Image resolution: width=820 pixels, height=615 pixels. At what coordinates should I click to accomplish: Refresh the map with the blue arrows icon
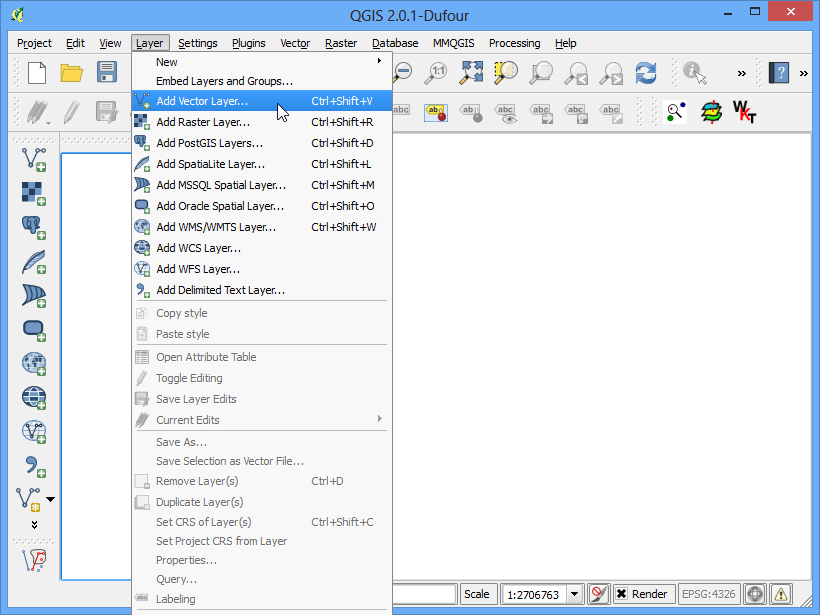pos(646,73)
